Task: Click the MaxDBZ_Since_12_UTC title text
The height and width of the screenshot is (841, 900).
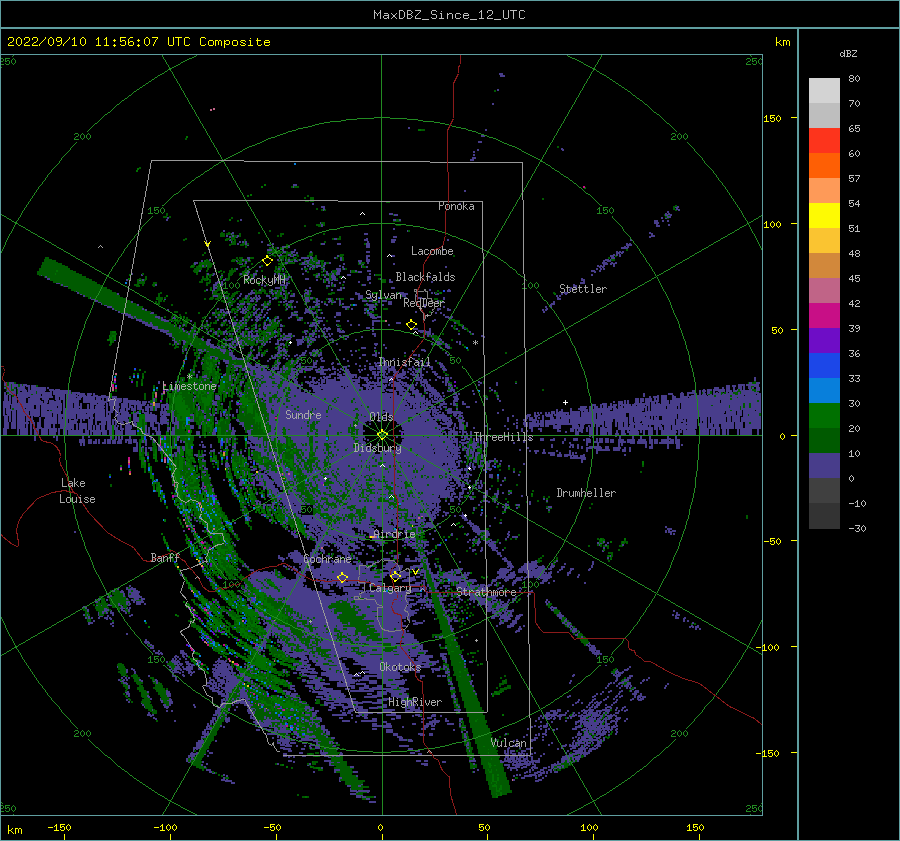Action: pyautogui.click(x=449, y=15)
